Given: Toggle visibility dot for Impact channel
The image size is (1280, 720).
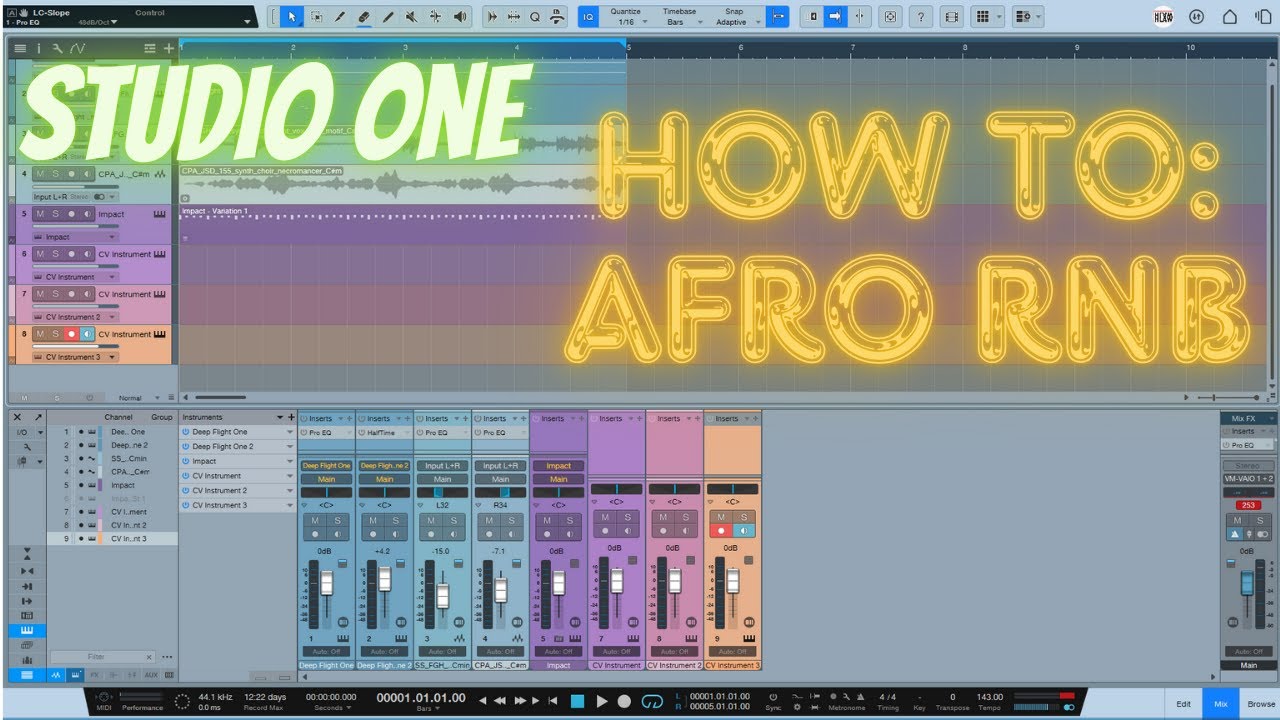Looking at the screenshot, I should 80,485.
